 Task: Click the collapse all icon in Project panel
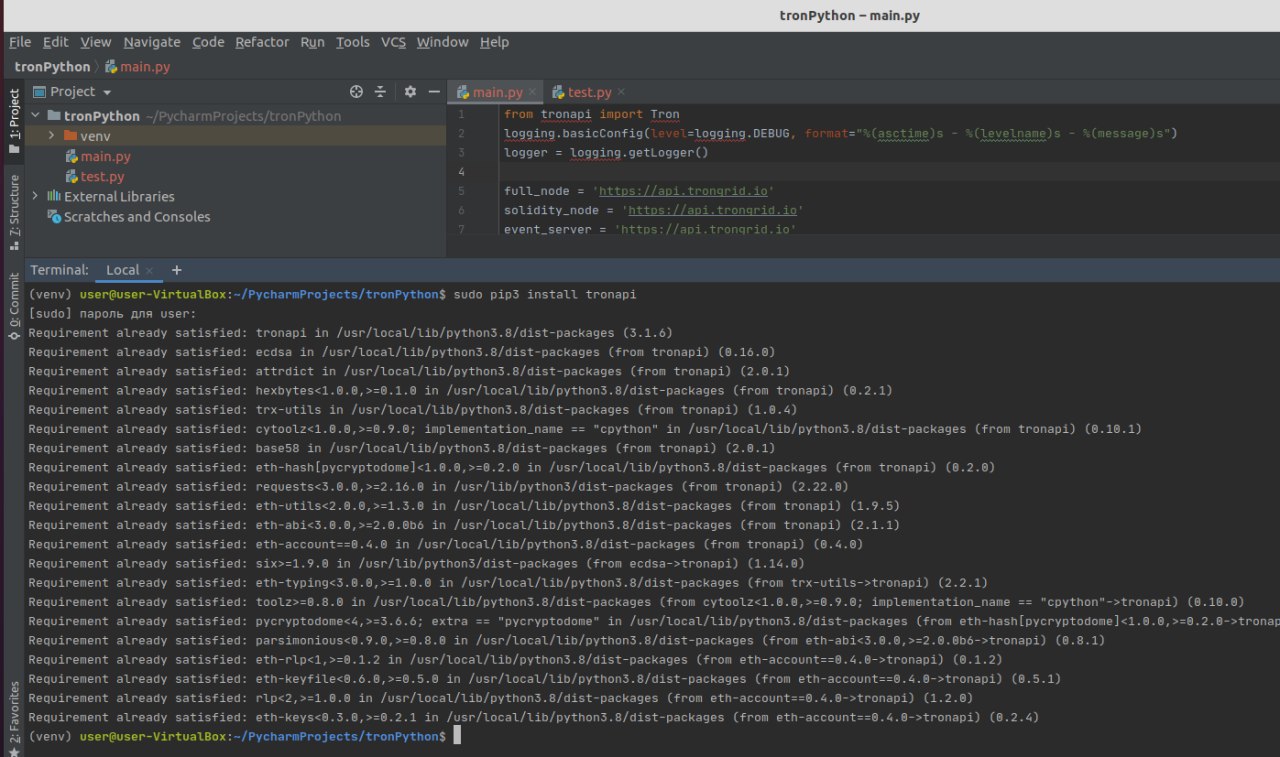tap(380, 91)
